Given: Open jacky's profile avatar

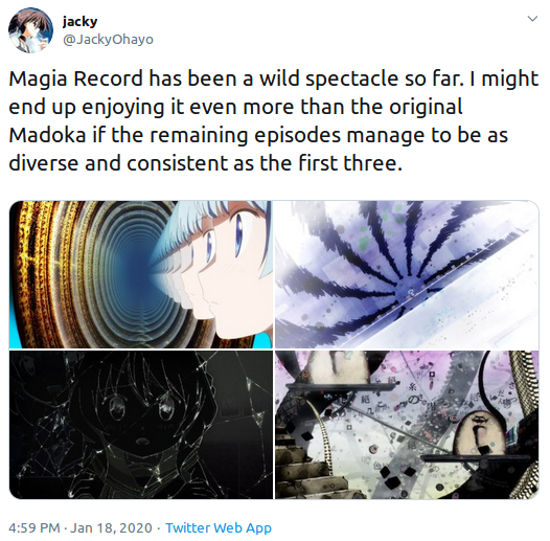Looking at the screenshot, I should click(31, 30).
